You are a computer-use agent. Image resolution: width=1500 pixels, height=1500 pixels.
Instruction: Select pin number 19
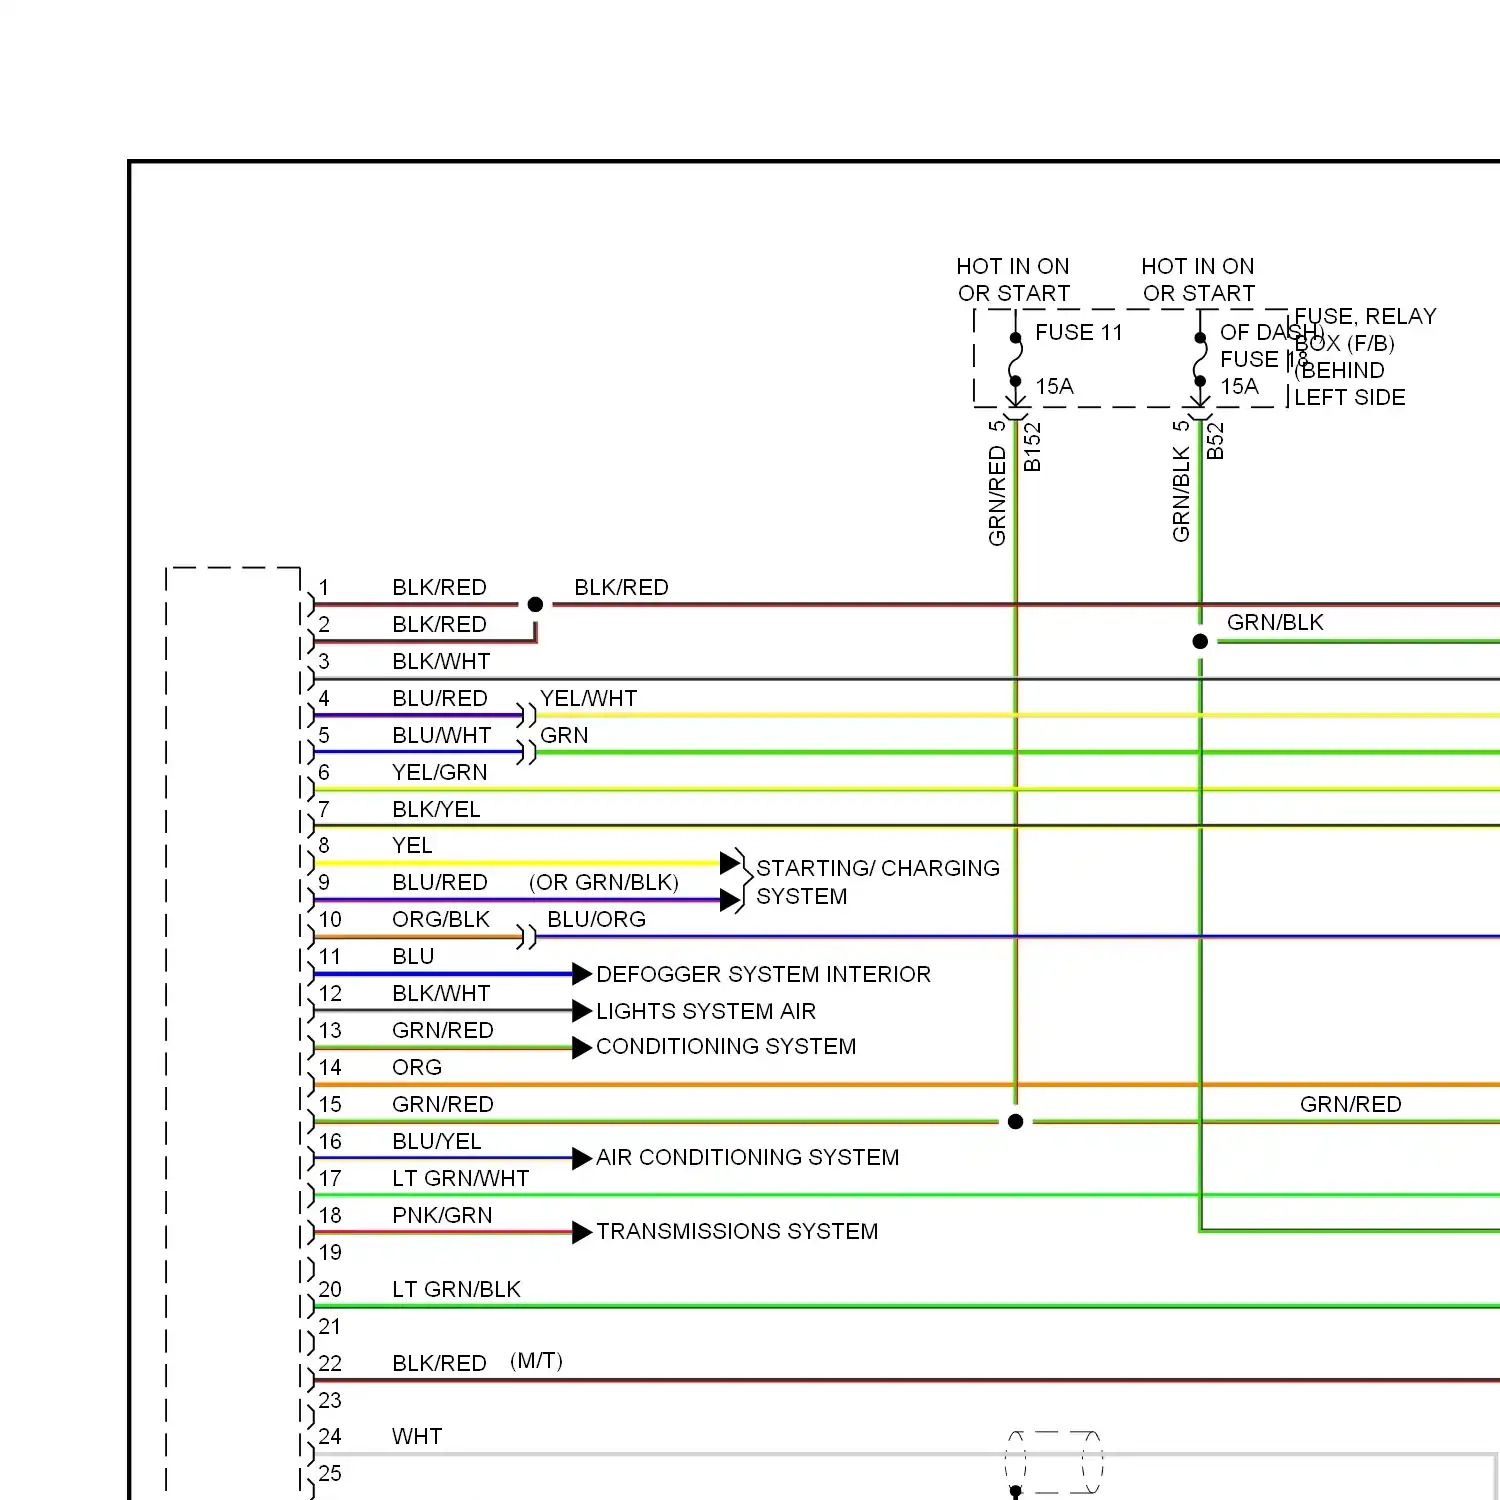(330, 1252)
